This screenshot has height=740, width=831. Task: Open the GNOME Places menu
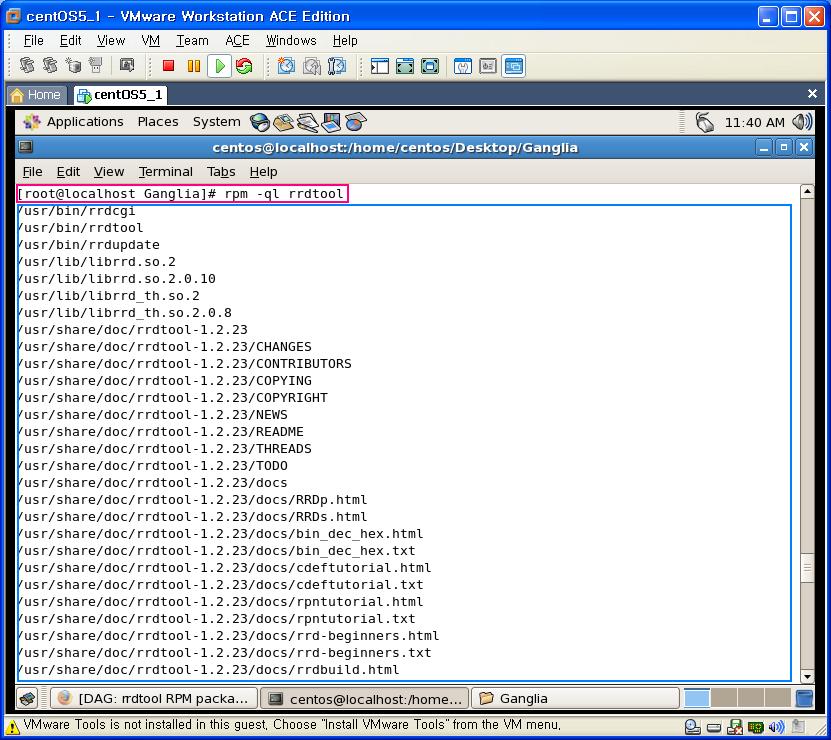pyautogui.click(x=158, y=122)
